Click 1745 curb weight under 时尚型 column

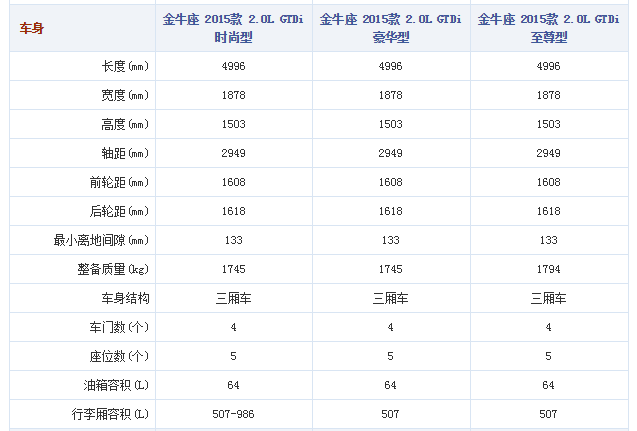click(x=233, y=269)
